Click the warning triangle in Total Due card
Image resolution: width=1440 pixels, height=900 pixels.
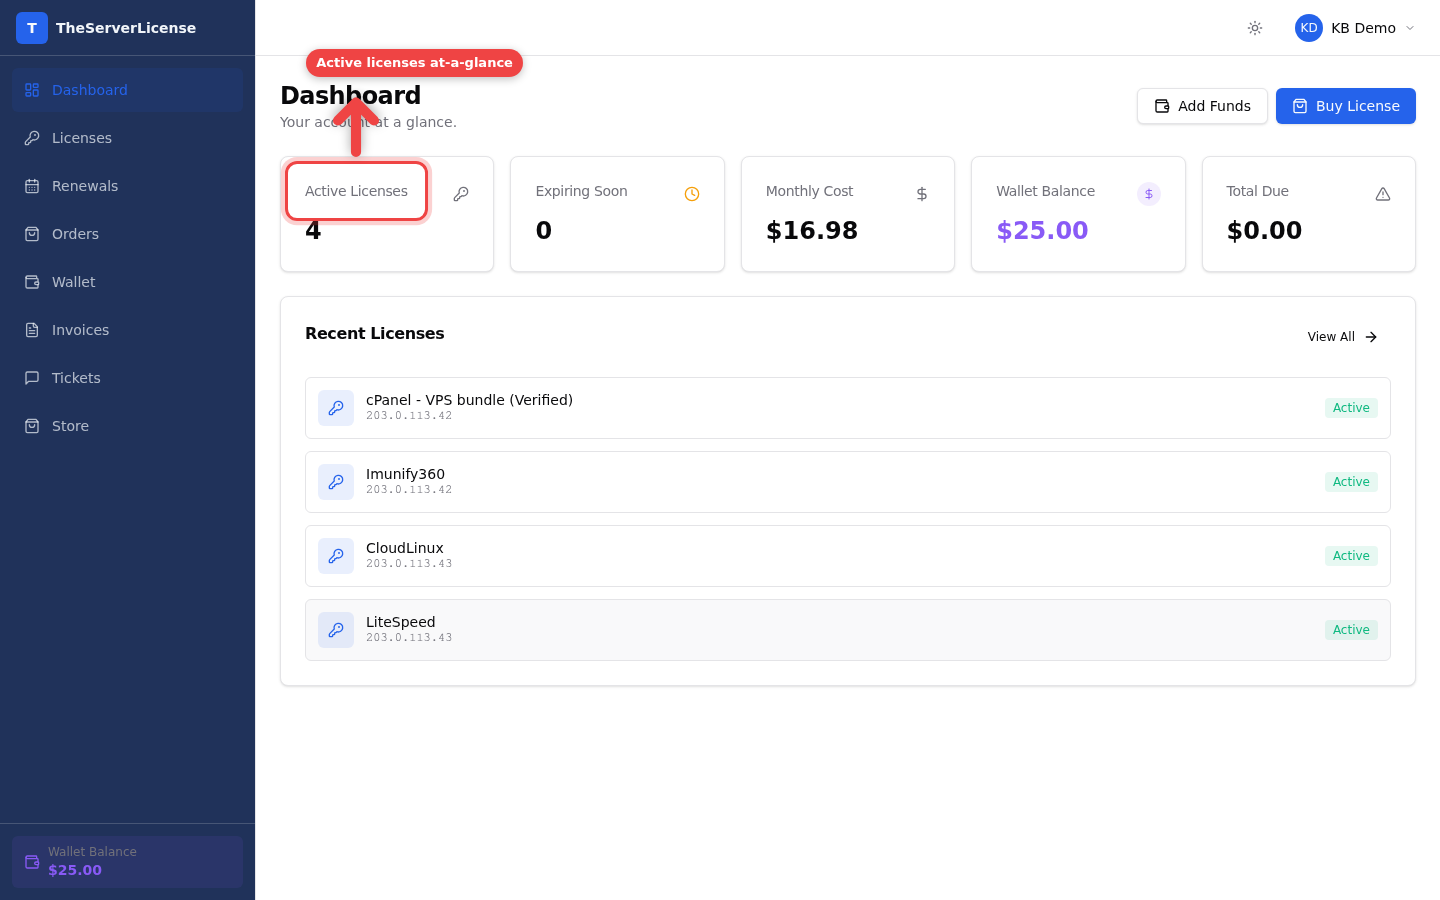(1383, 194)
